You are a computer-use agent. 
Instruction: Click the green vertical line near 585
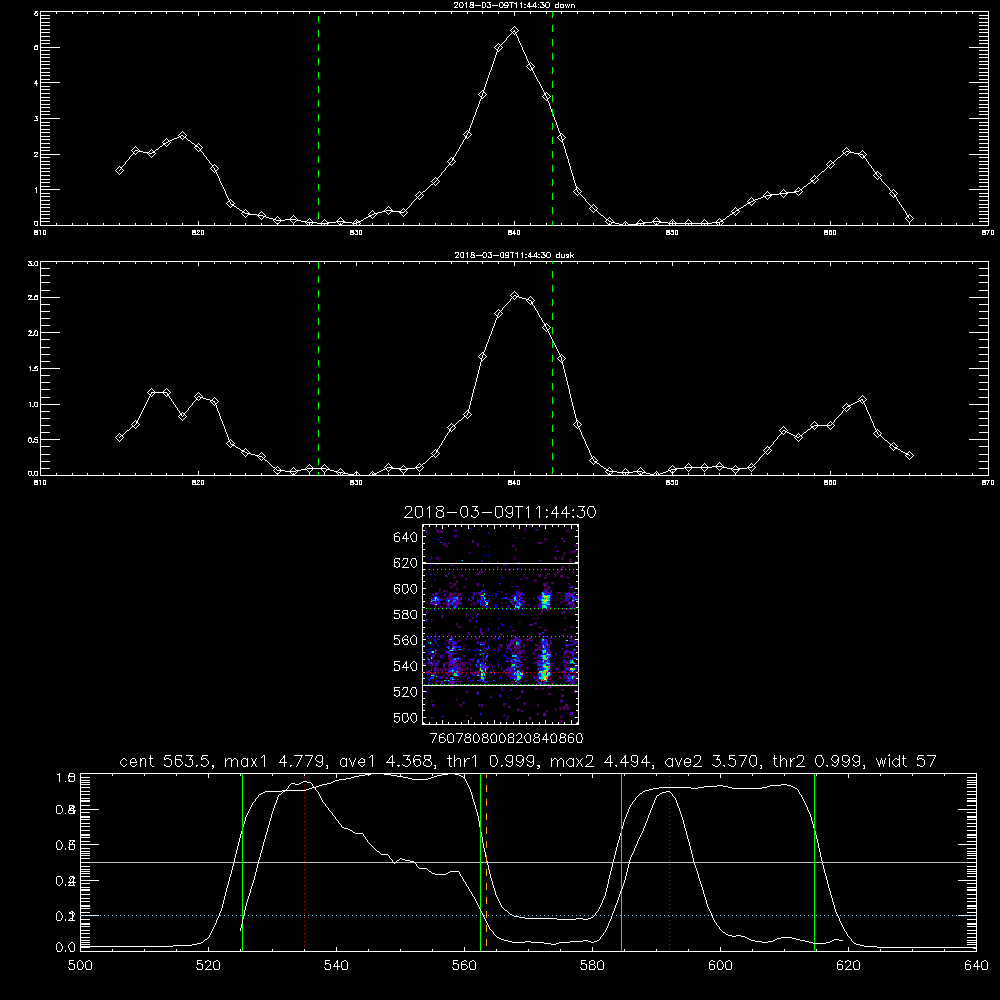(x=621, y=861)
